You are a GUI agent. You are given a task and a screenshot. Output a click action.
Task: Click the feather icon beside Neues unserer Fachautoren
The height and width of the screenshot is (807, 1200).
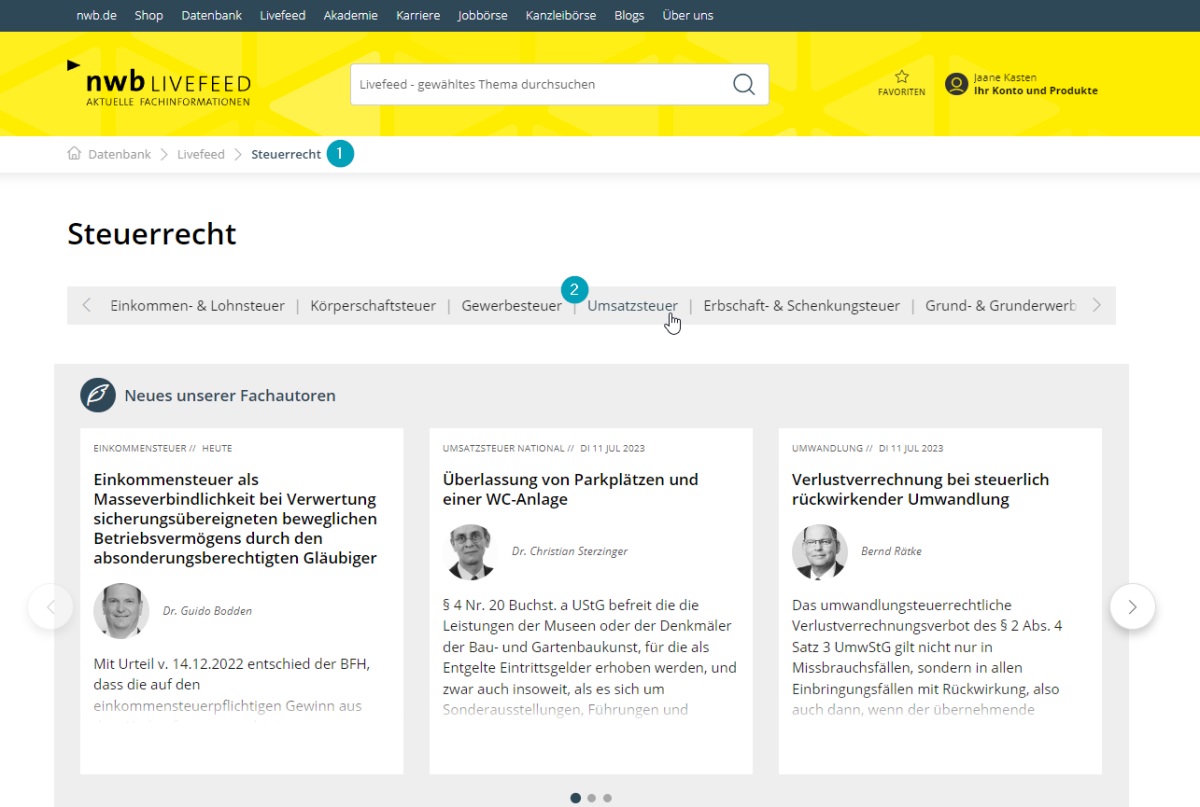[x=98, y=395]
